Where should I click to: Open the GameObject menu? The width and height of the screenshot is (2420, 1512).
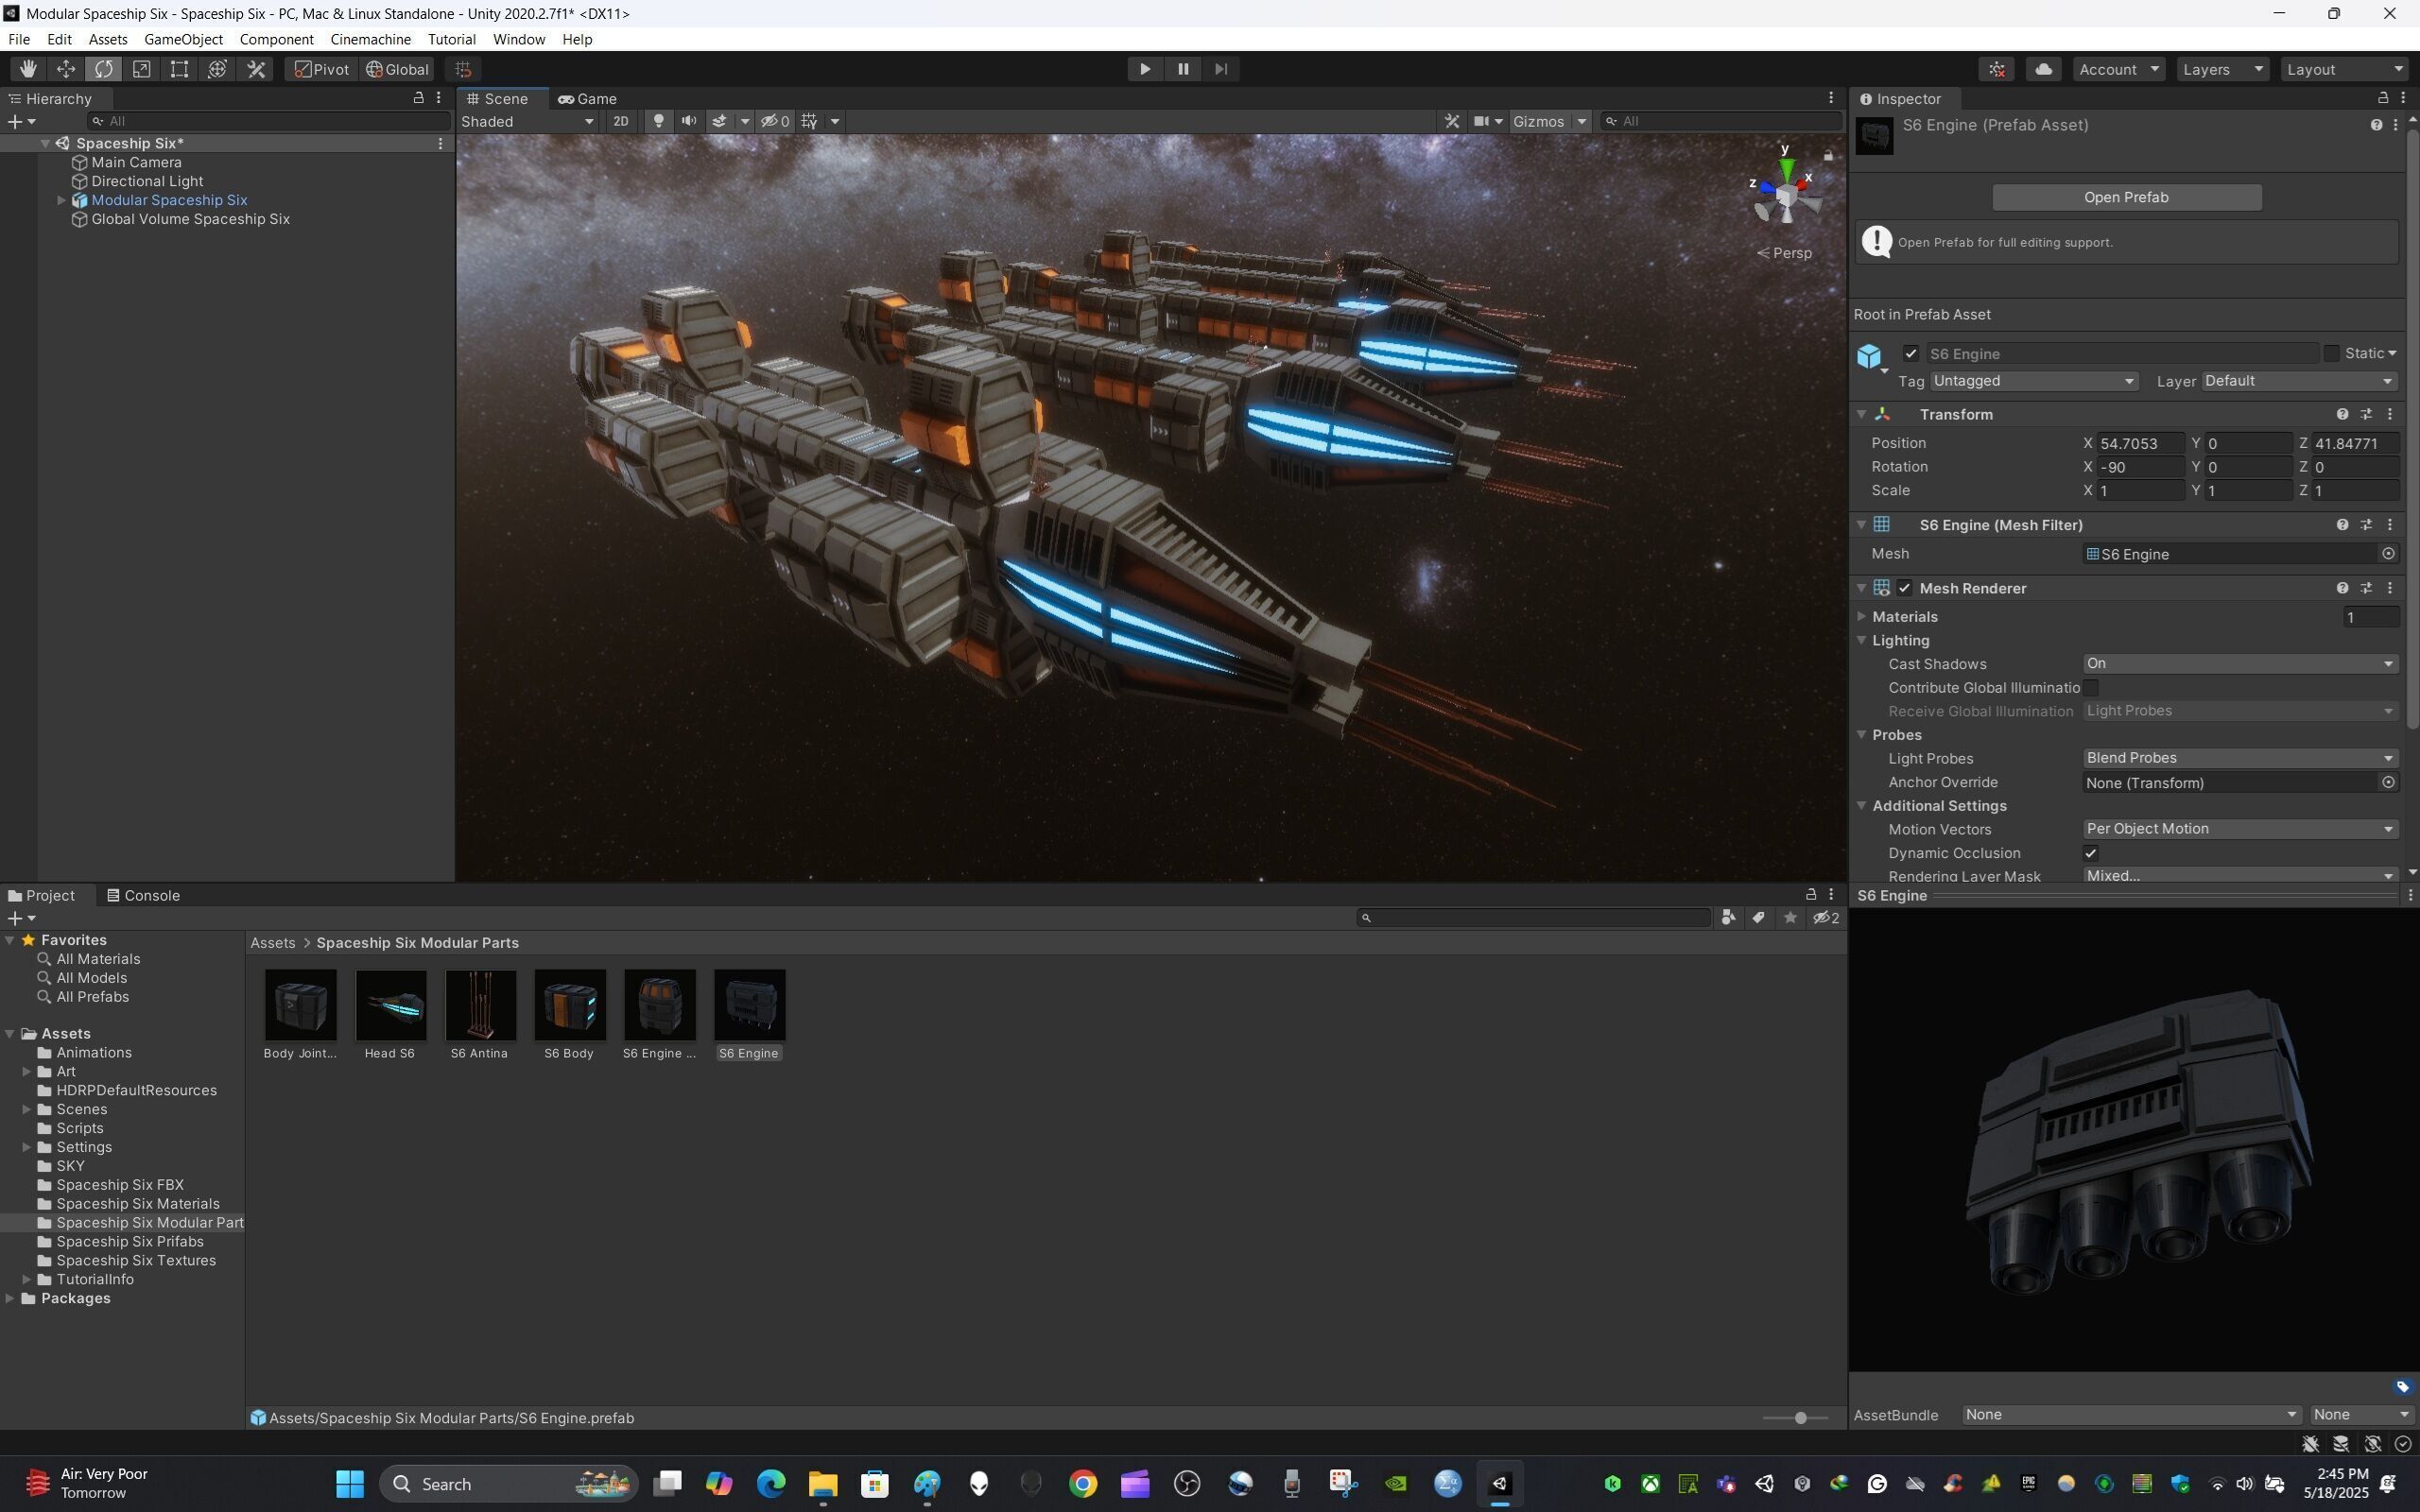(183, 39)
